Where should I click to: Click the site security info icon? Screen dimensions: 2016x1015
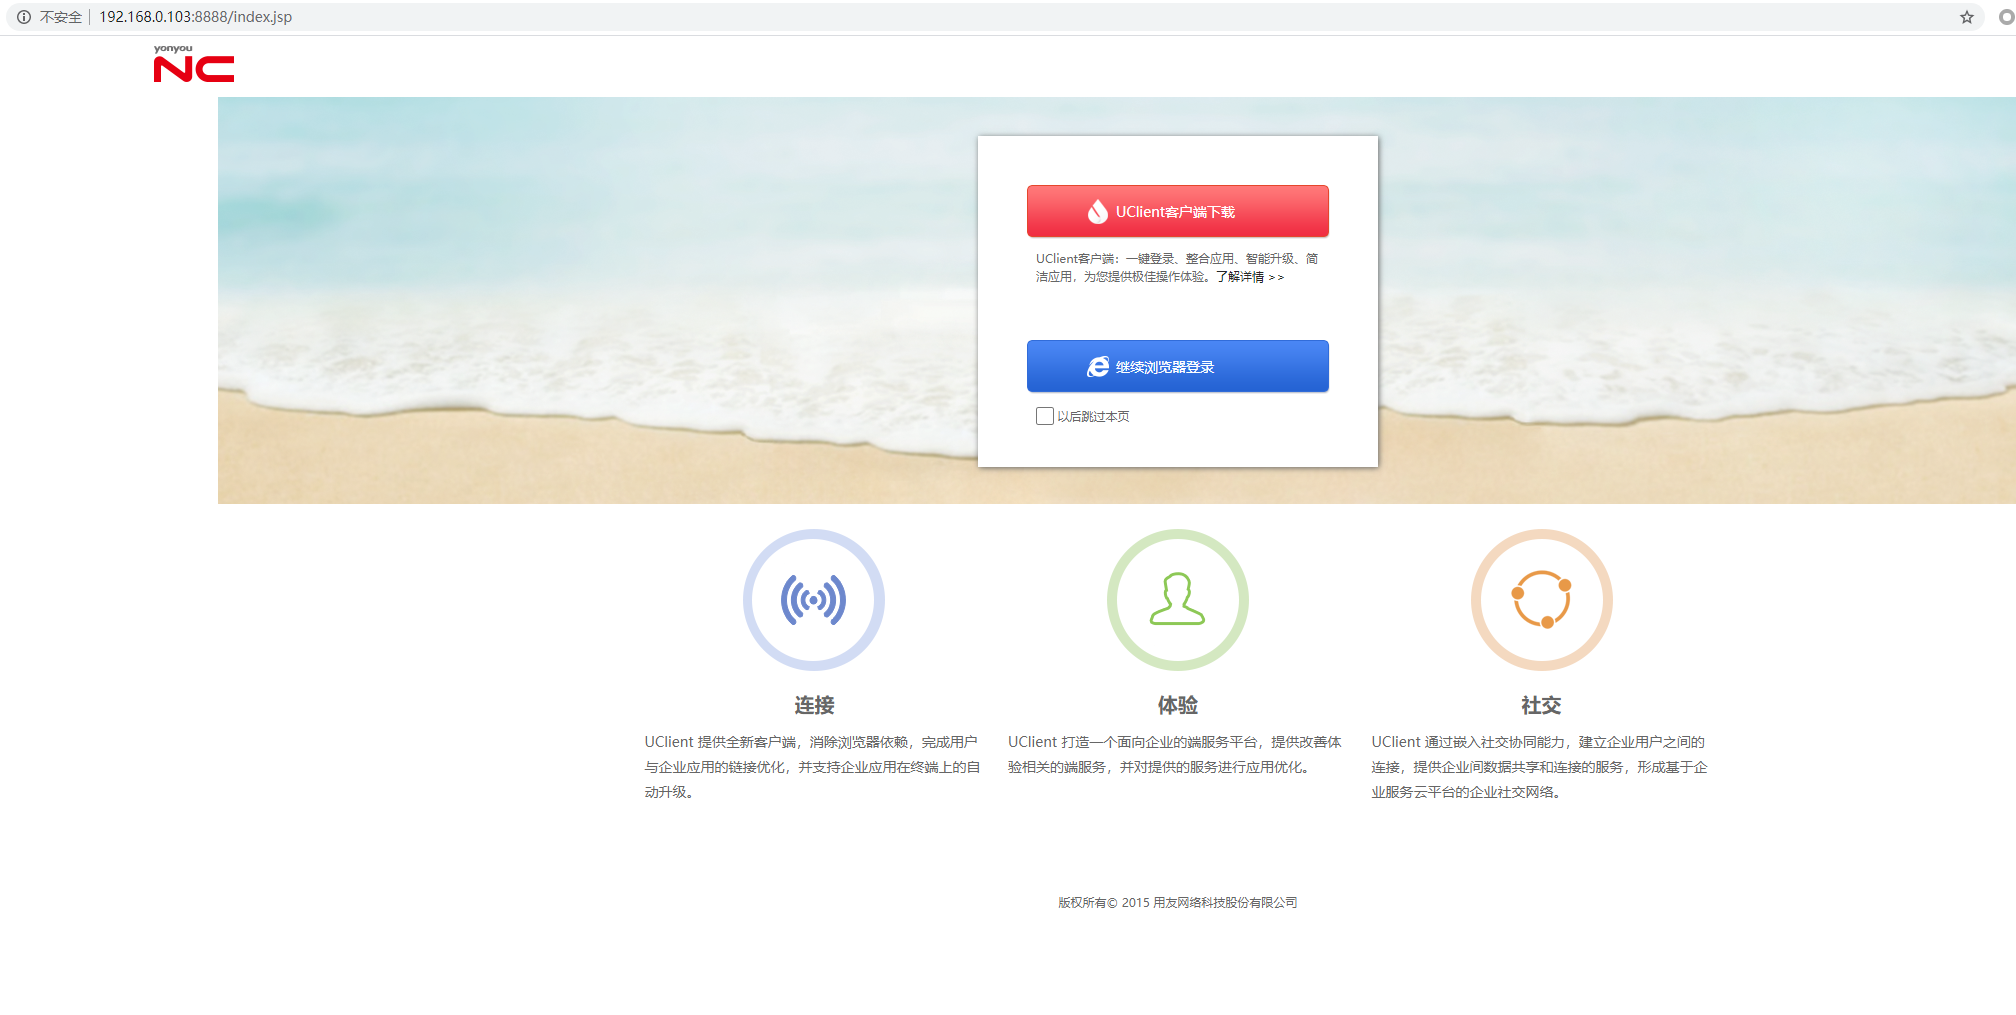[24, 17]
